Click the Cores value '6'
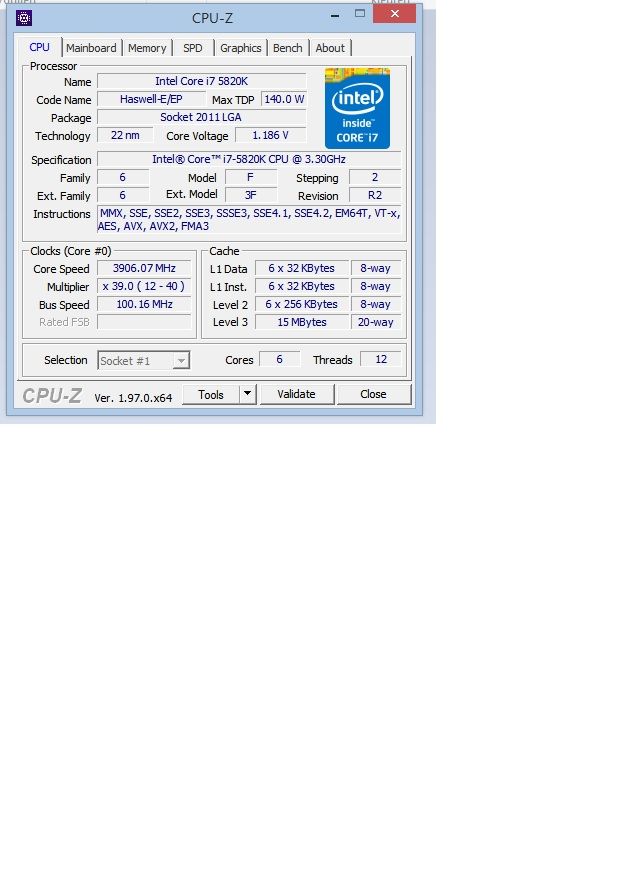Image resolution: width=621 pixels, height=893 pixels. coord(279,359)
